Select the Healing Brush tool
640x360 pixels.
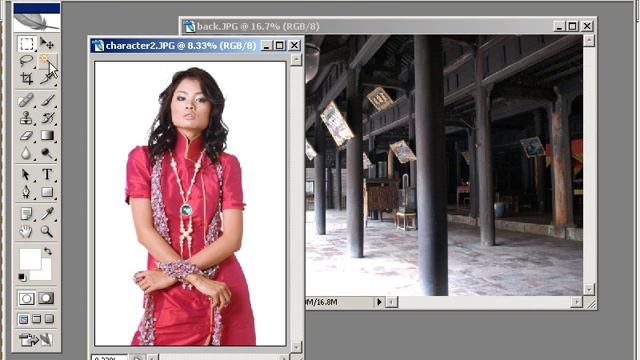[x=26, y=100]
